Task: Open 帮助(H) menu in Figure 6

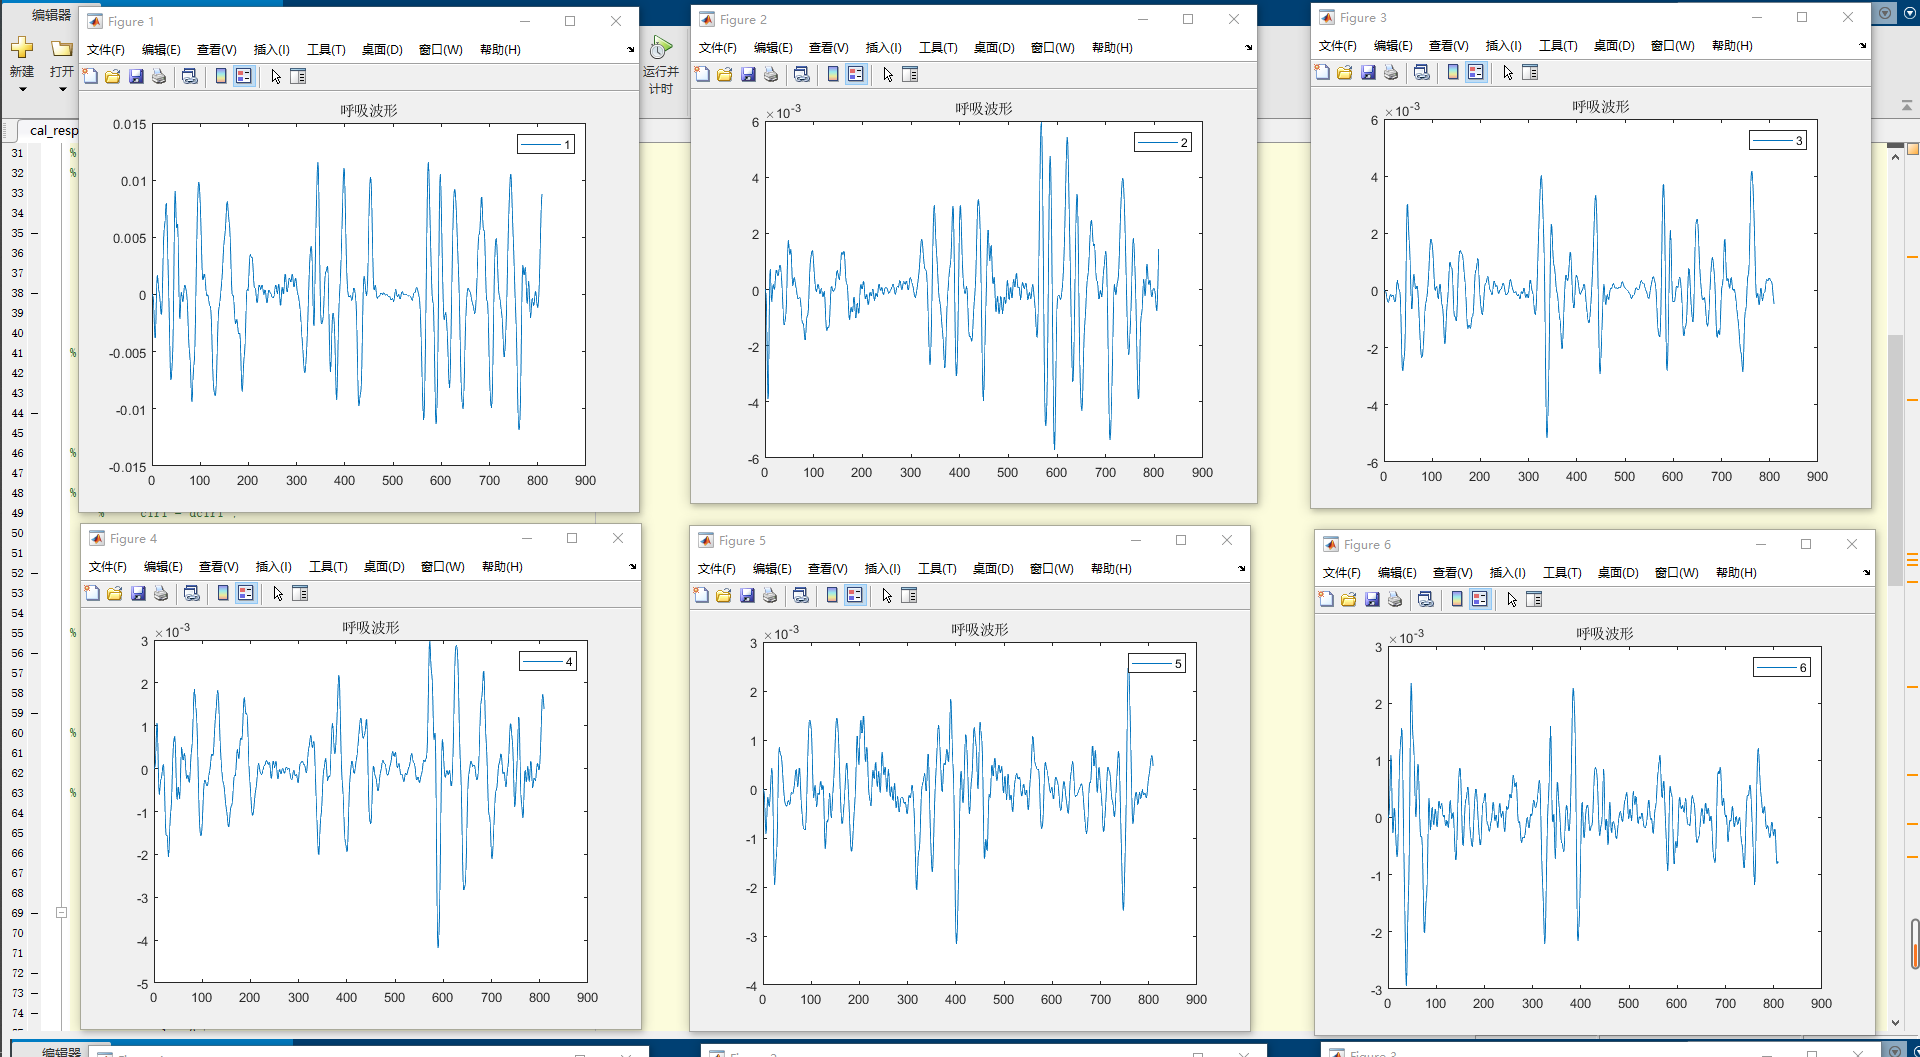Action: 1736,572
